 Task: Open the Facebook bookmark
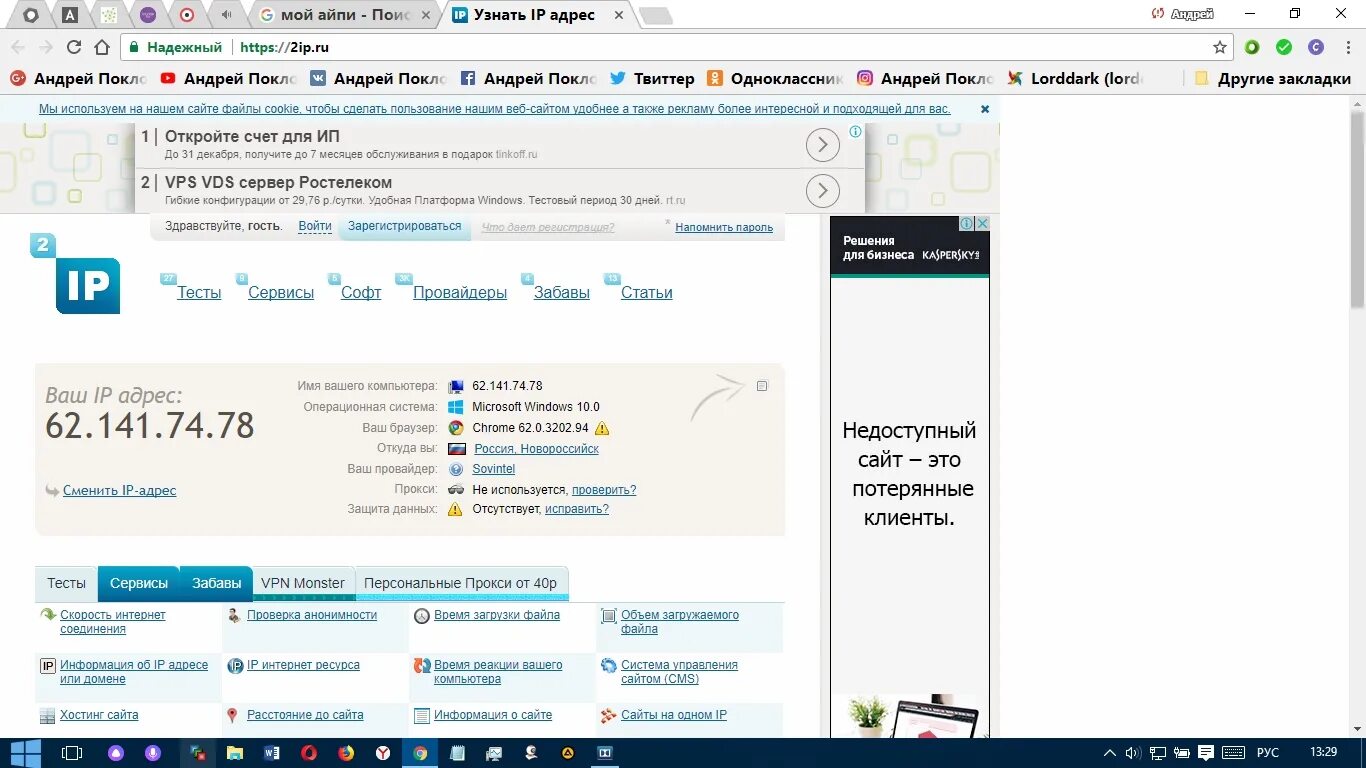click(528, 78)
